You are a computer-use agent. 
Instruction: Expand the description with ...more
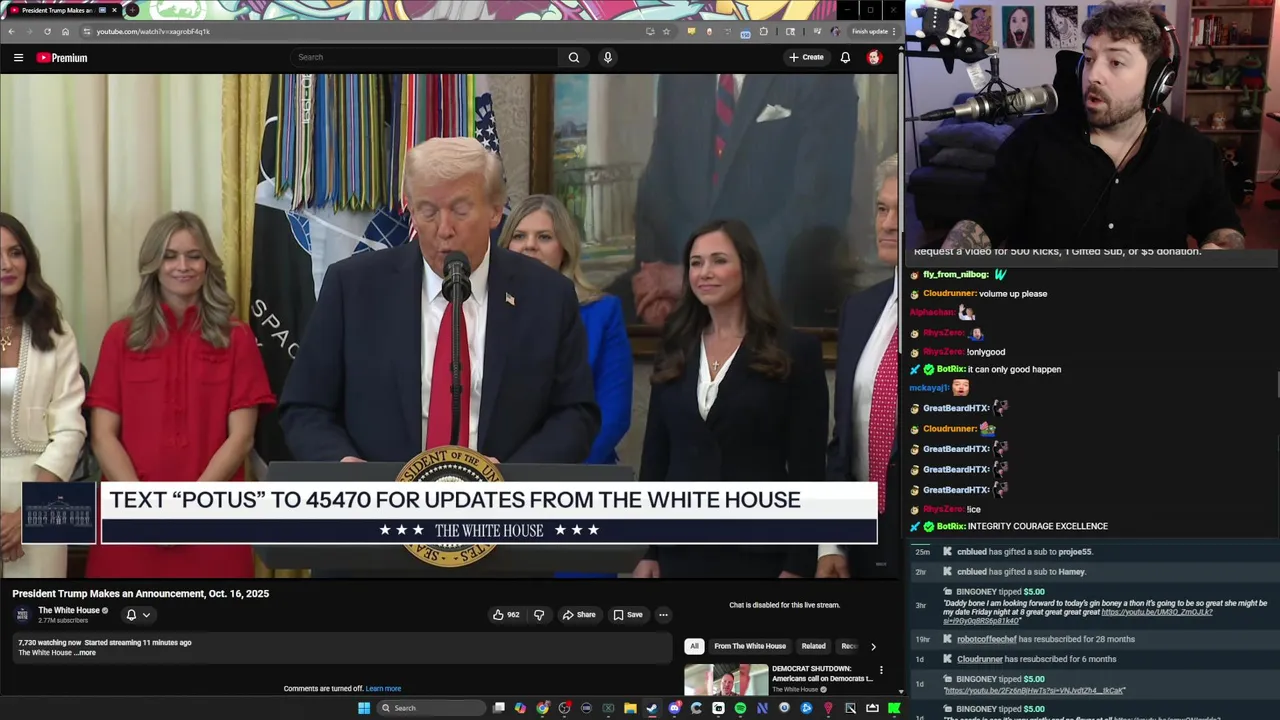[x=86, y=653]
